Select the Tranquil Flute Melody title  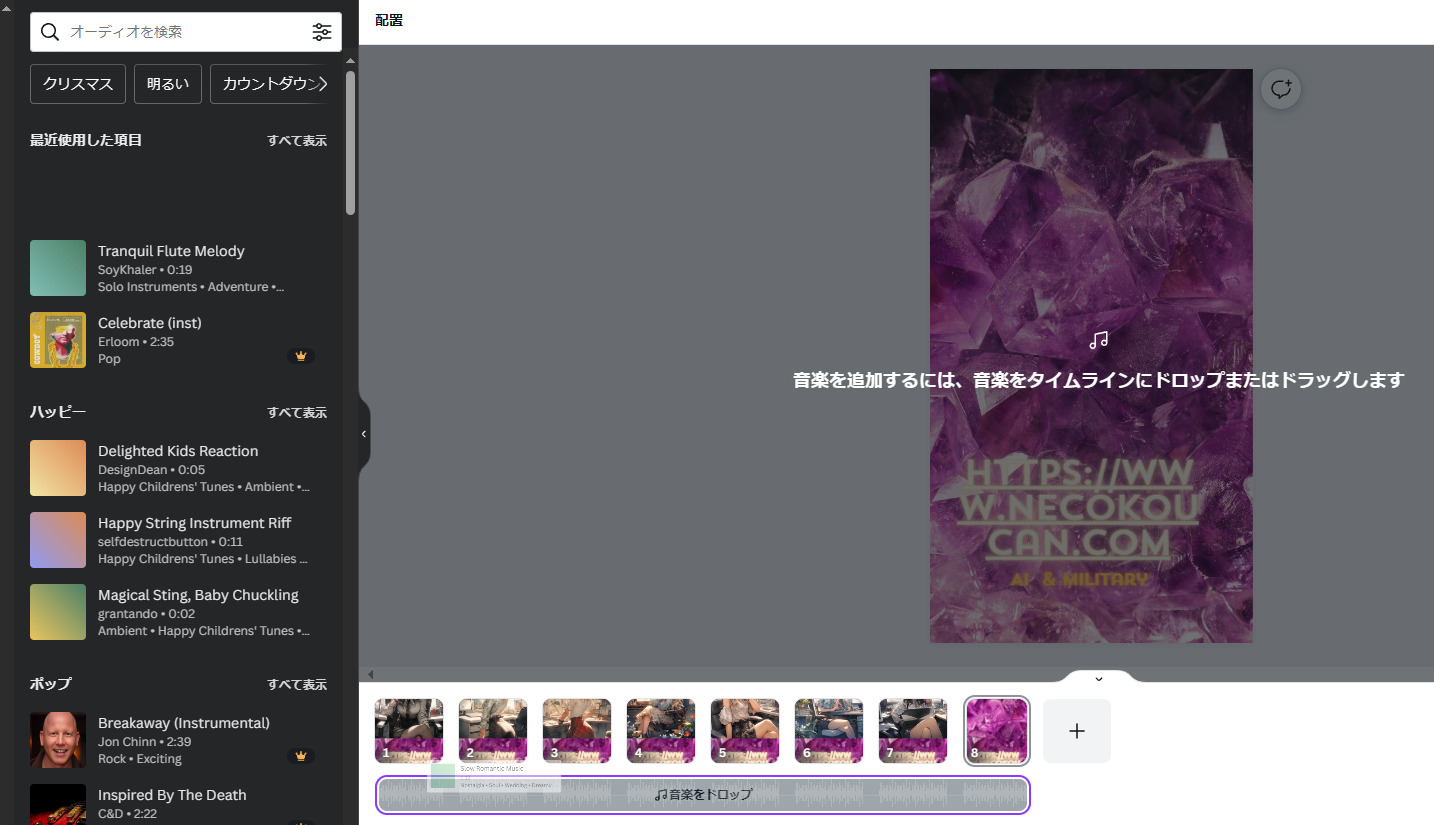(x=171, y=251)
